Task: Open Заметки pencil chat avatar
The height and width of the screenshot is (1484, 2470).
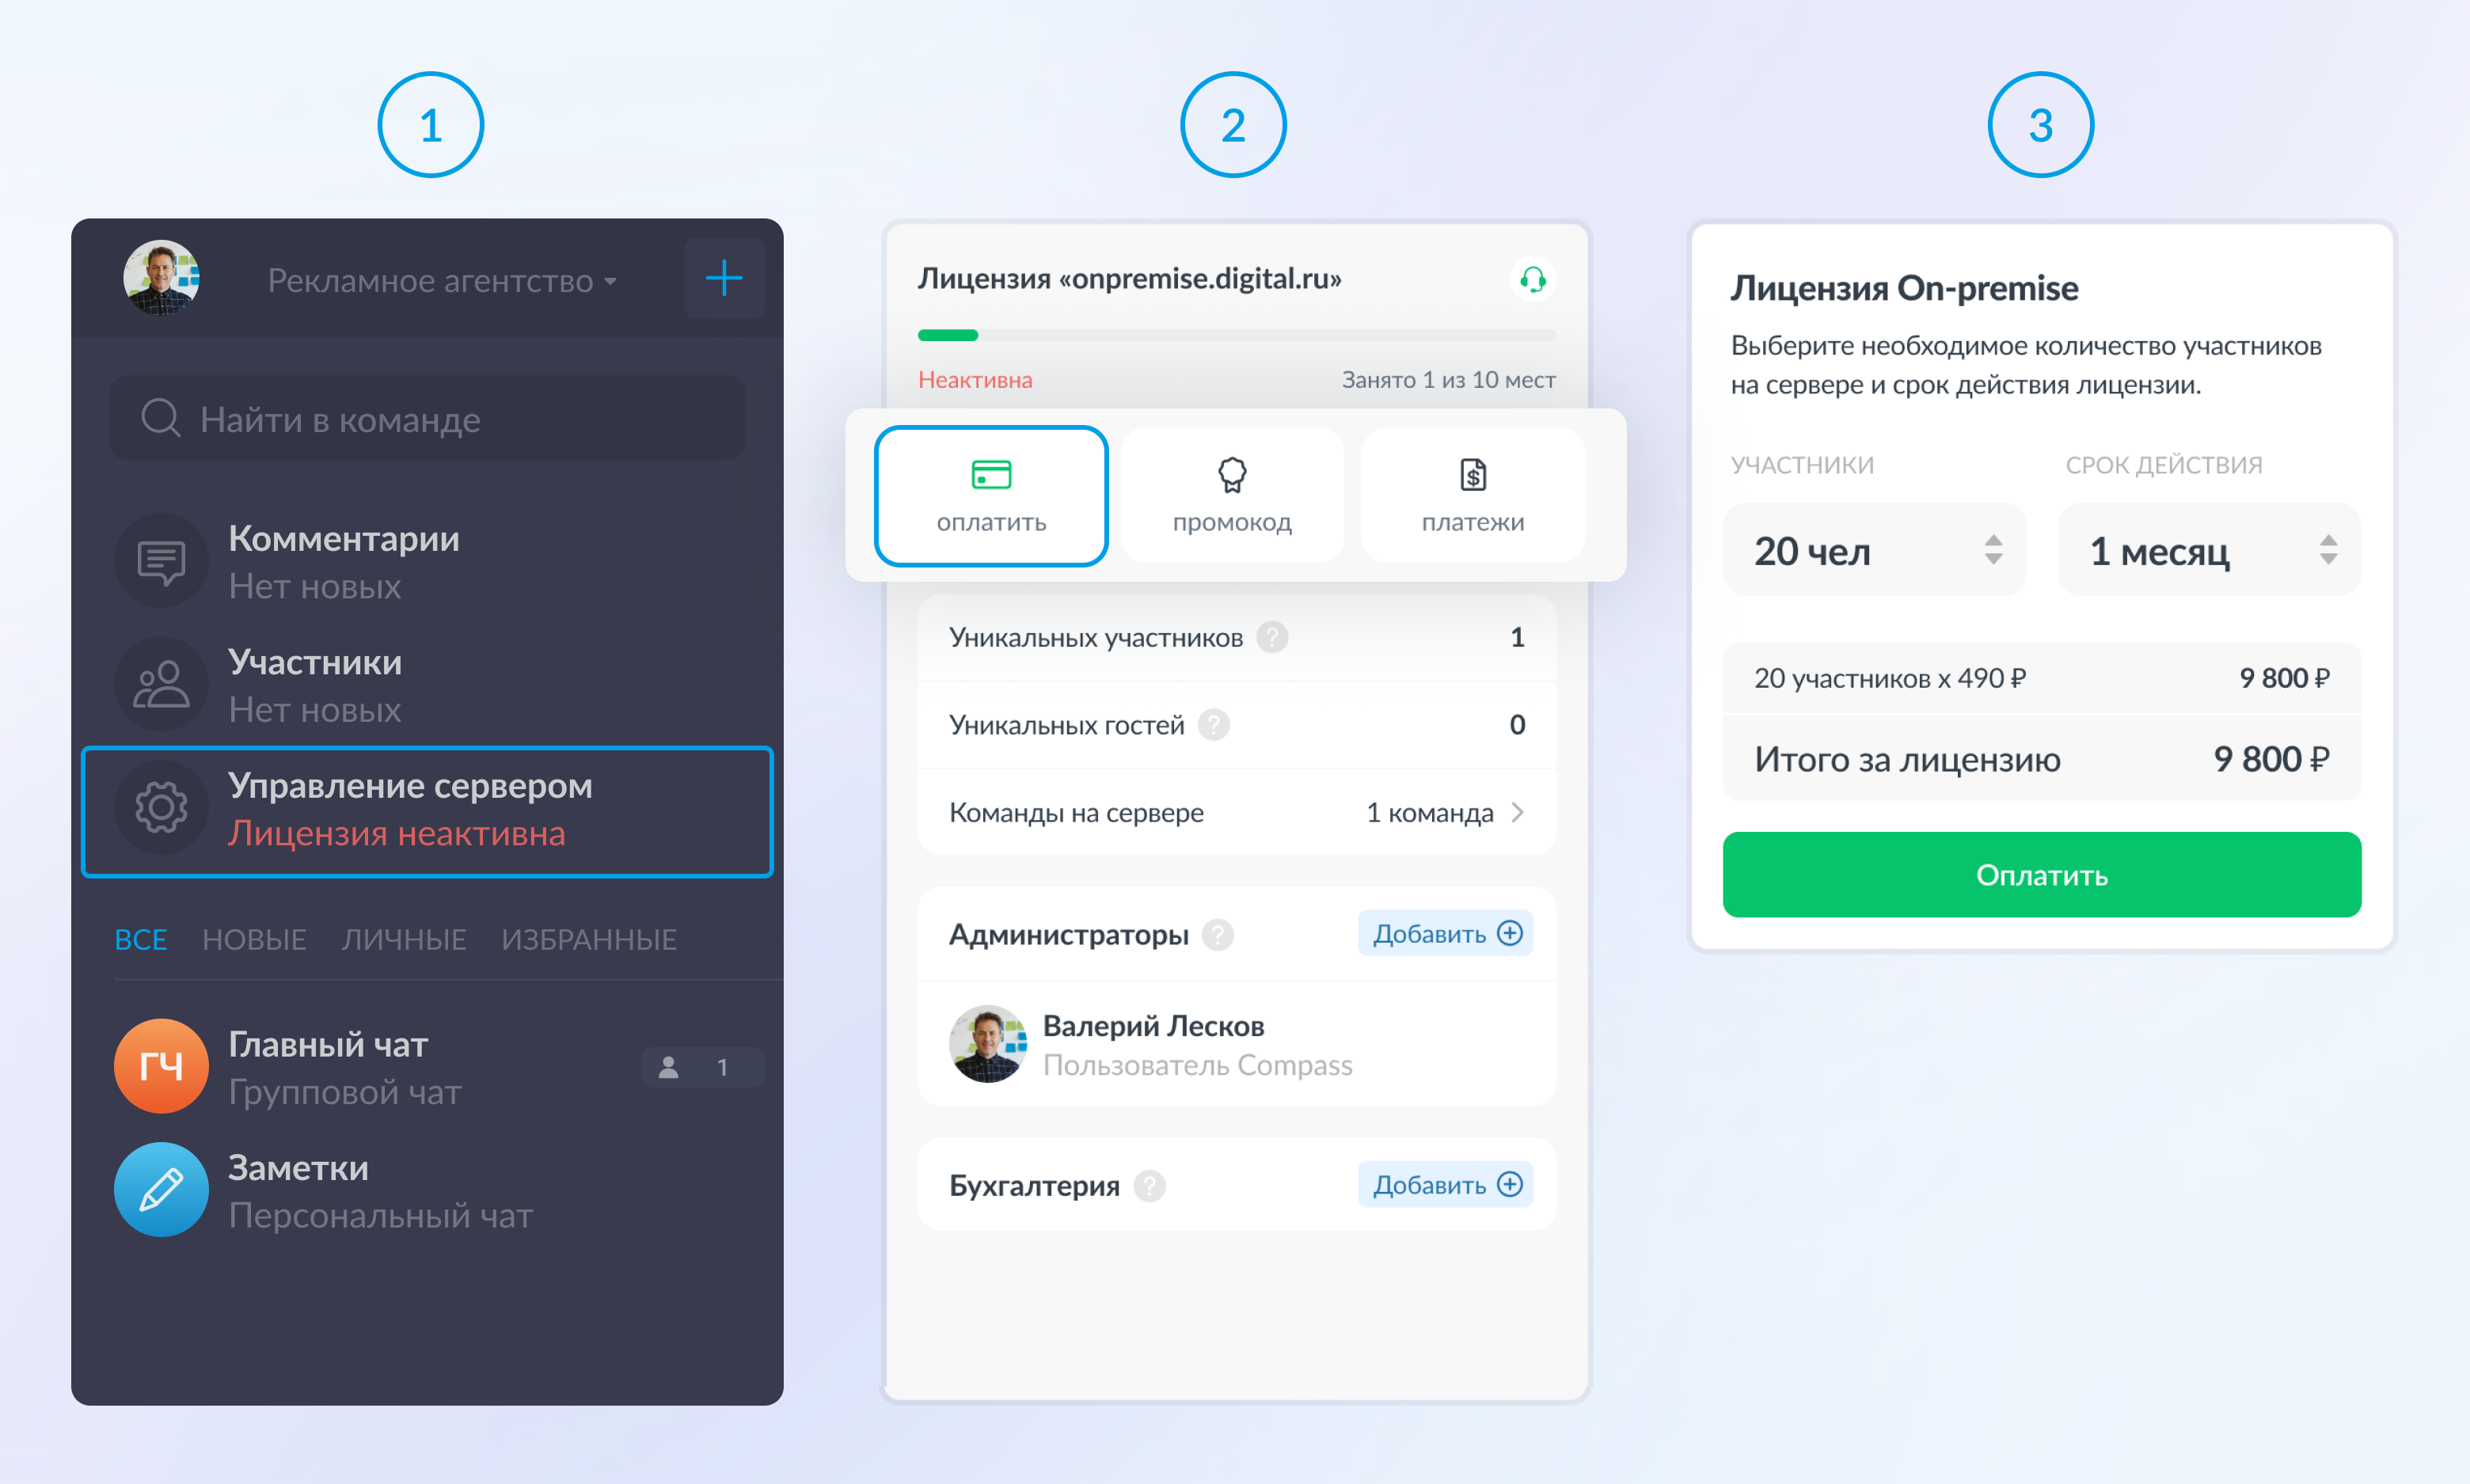Action: point(161,1190)
